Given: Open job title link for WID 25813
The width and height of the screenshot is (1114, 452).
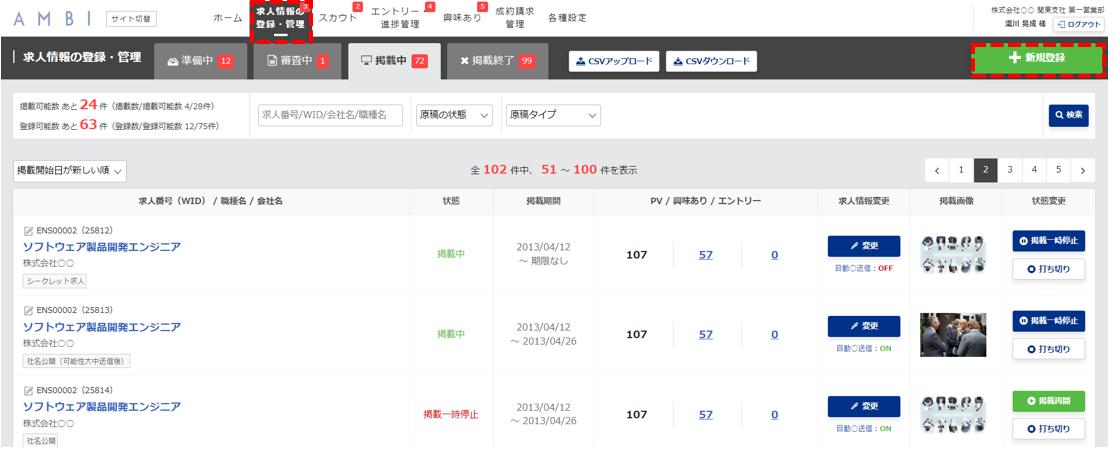Looking at the screenshot, I should pyautogui.click(x=102, y=327).
